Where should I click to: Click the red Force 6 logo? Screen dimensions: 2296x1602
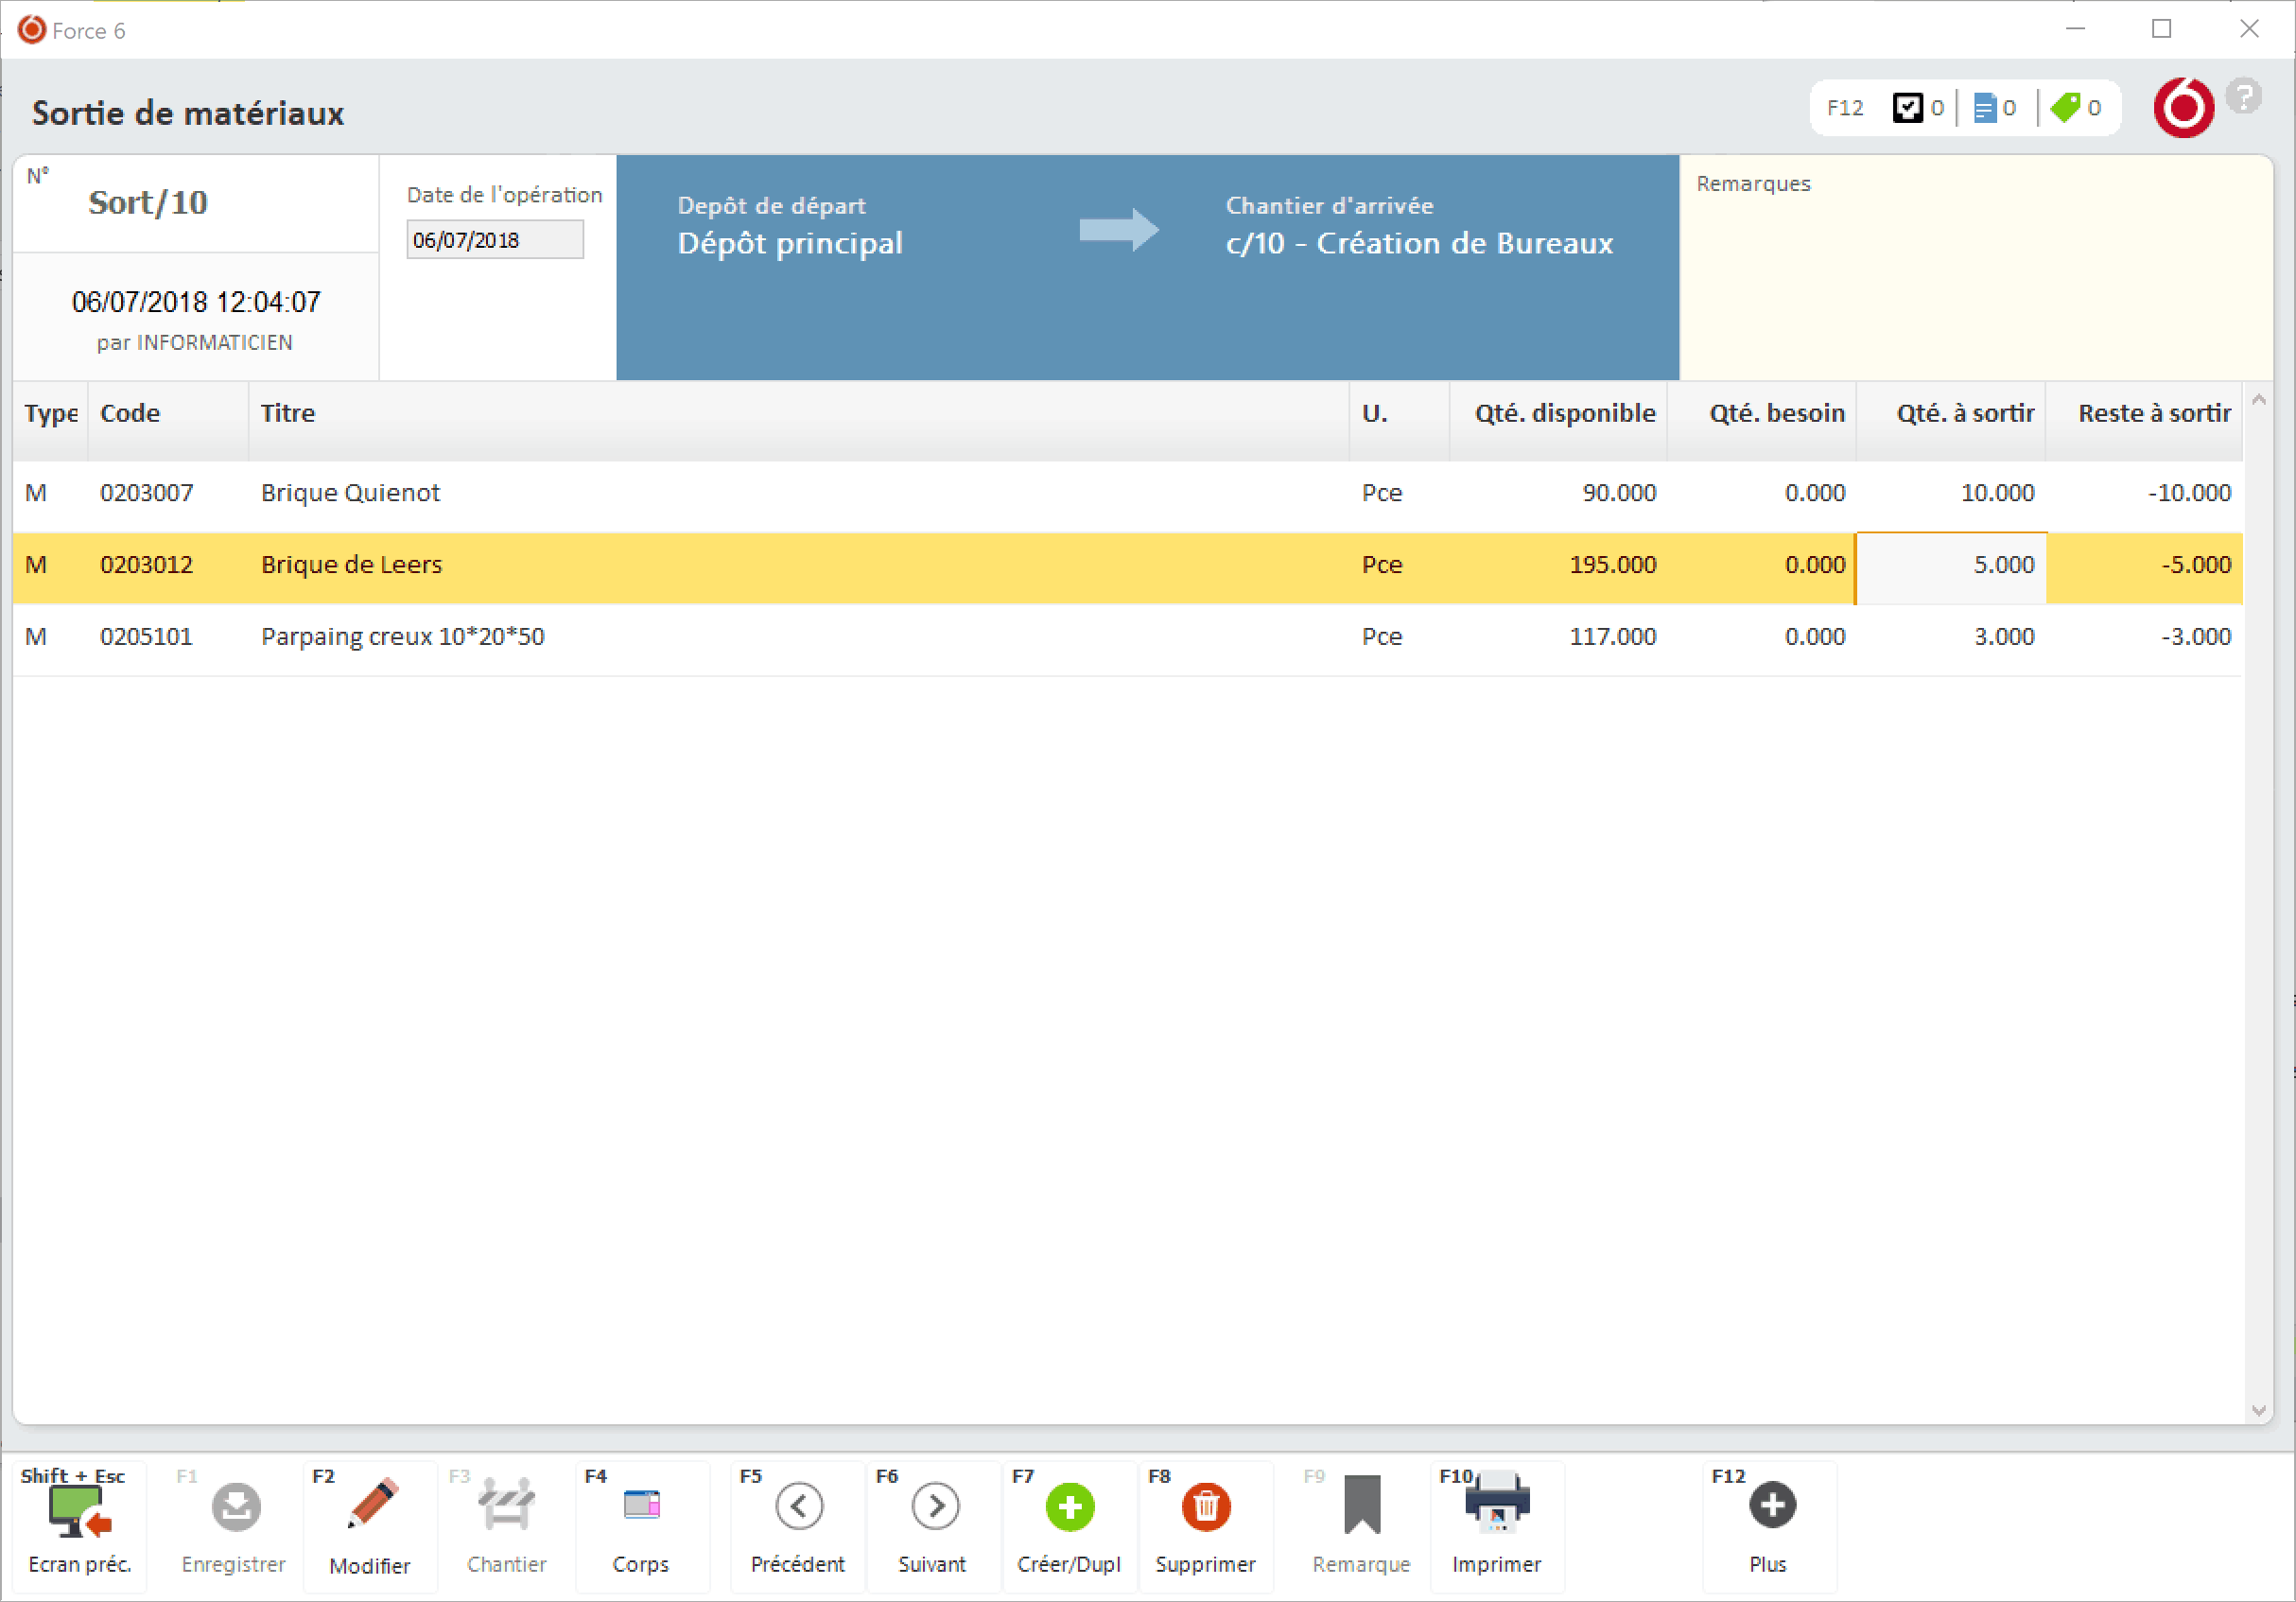coord(2183,108)
